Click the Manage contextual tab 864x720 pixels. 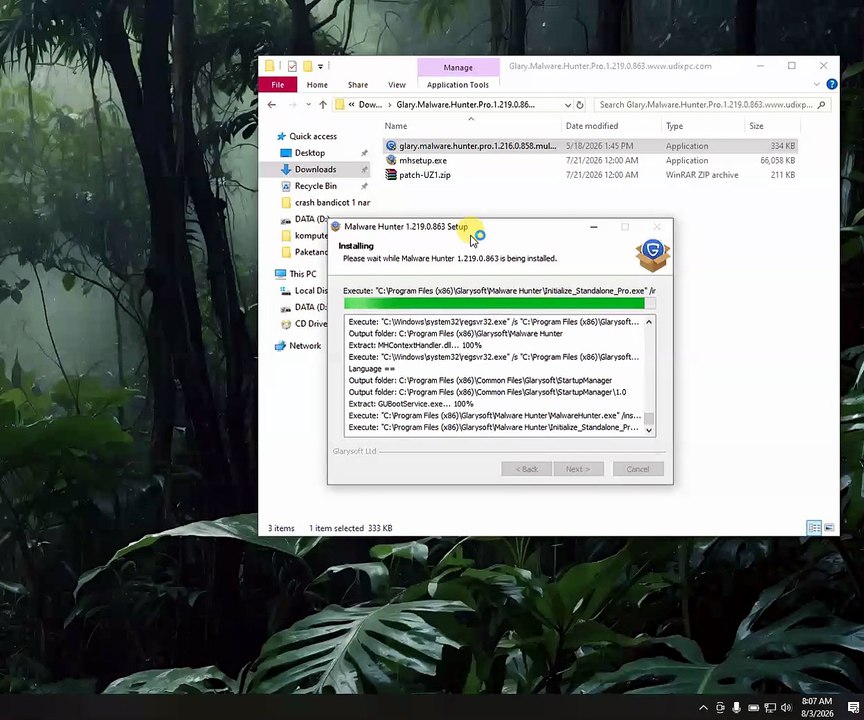click(458, 67)
